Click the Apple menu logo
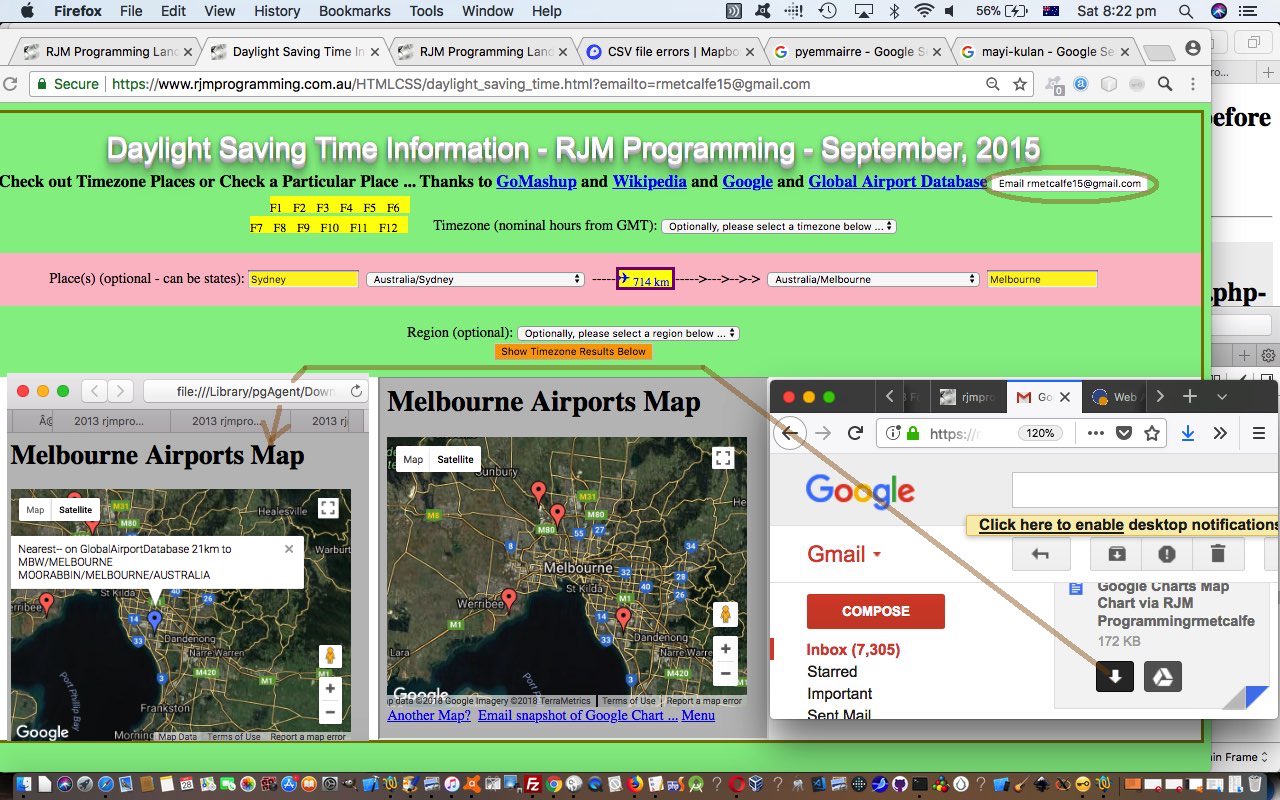 click(x=27, y=11)
